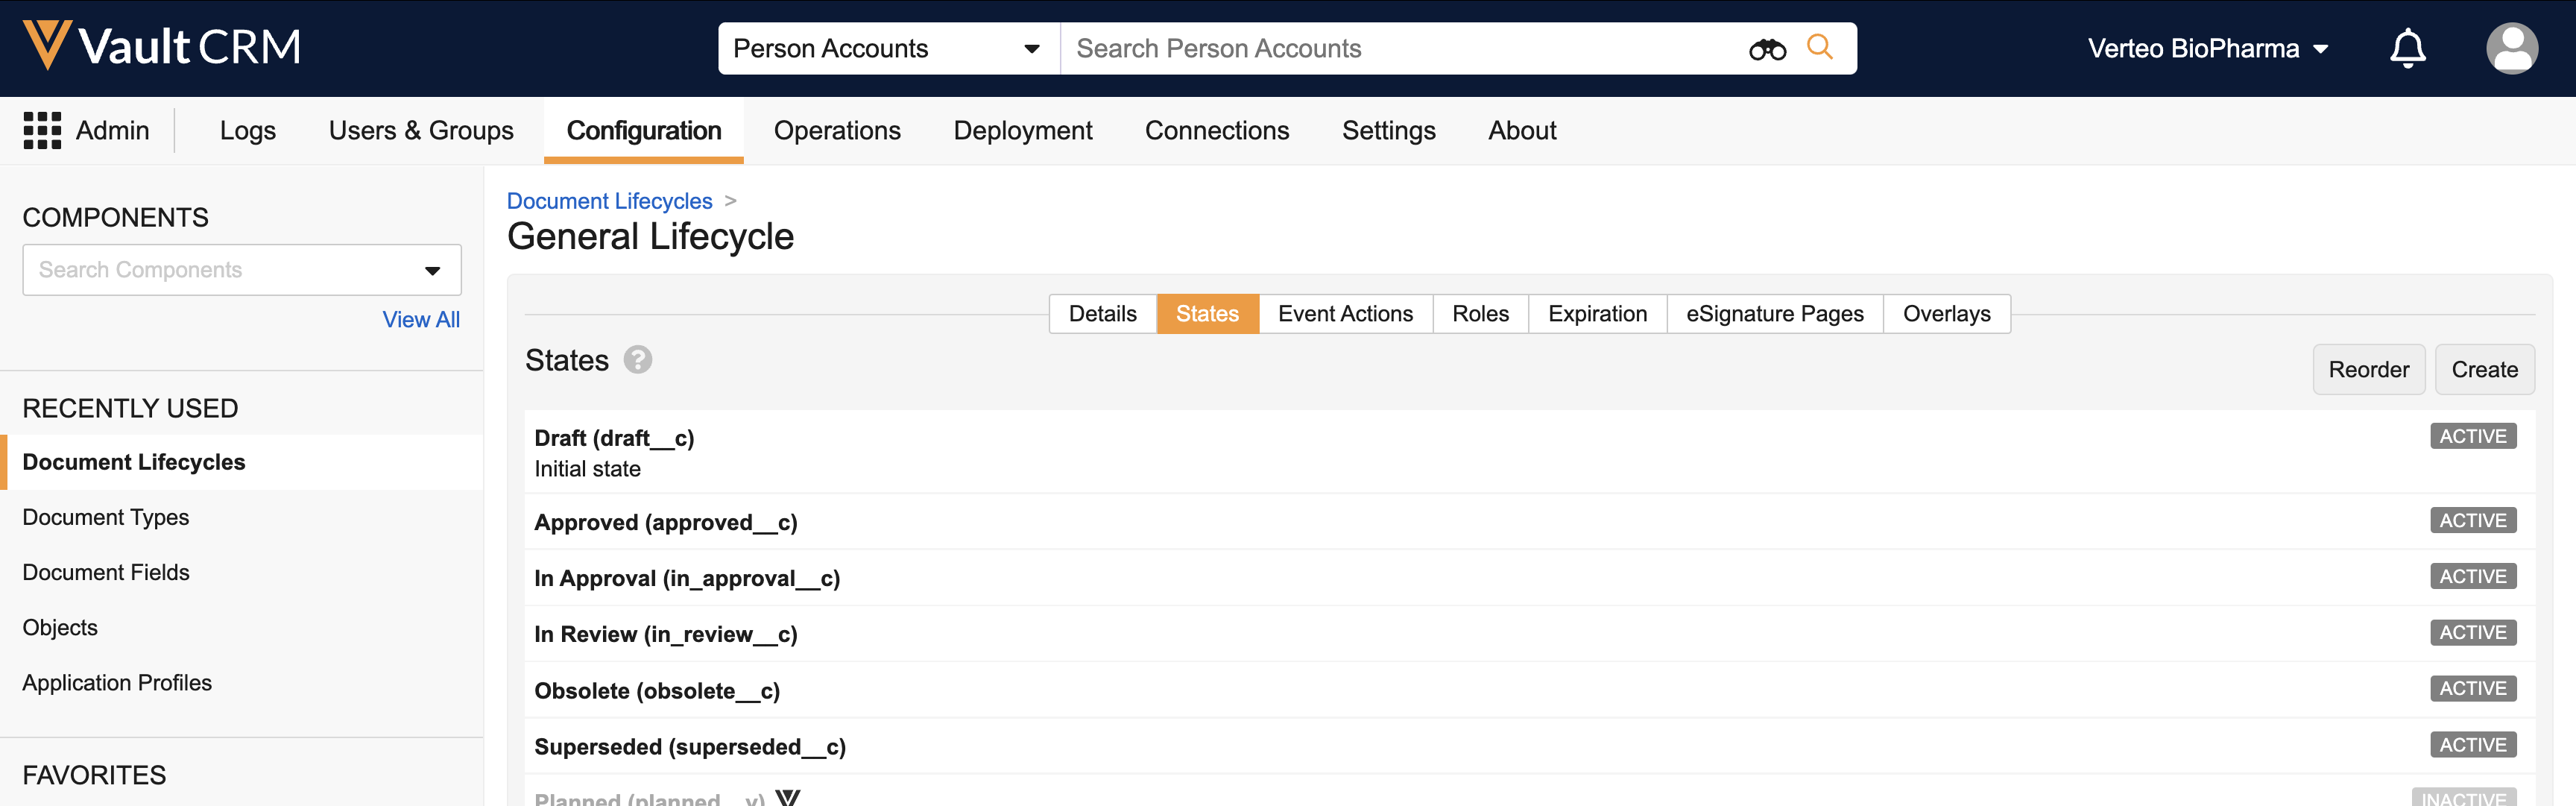Click the Reorder button
2576x806 pixels.
click(2367, 370)
